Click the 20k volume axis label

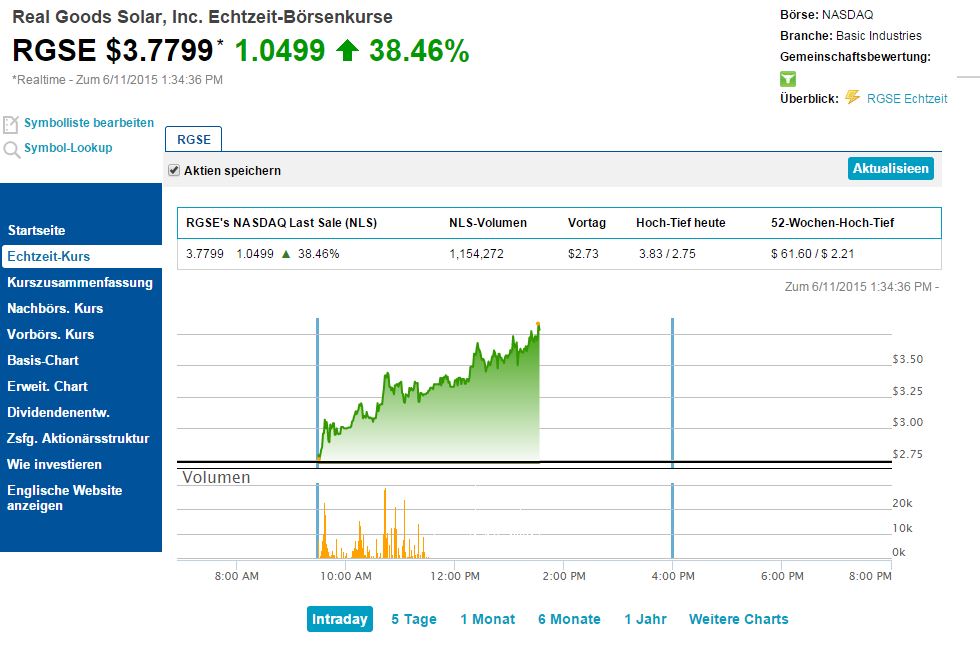tap(902, 503)
